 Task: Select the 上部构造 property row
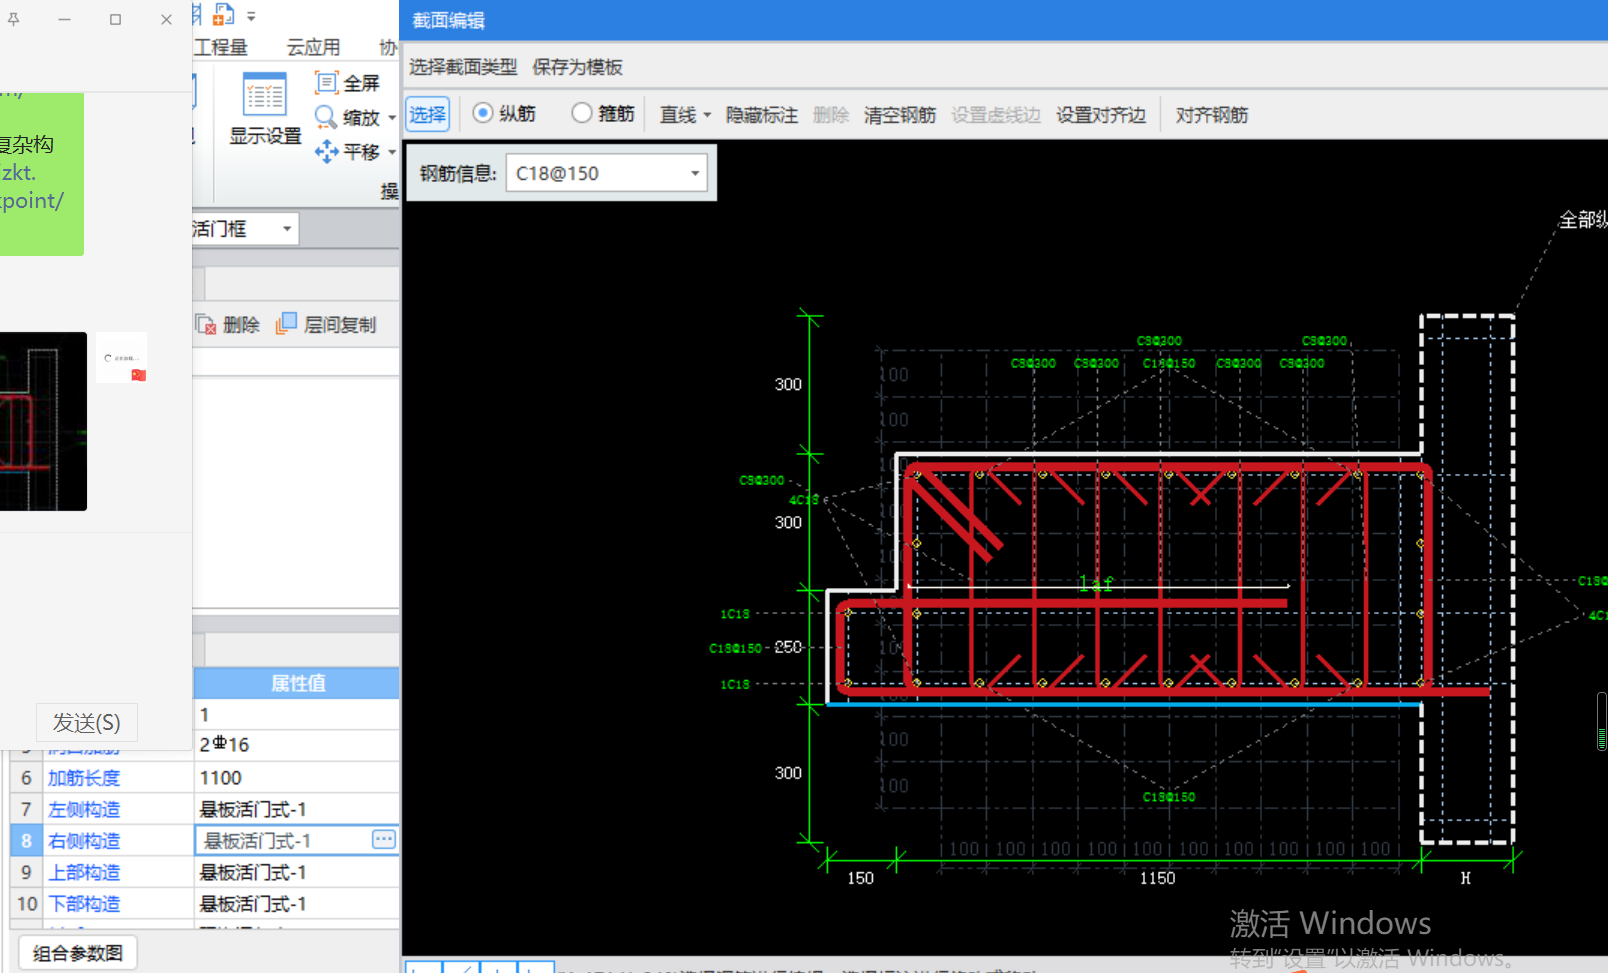(205, 872)
